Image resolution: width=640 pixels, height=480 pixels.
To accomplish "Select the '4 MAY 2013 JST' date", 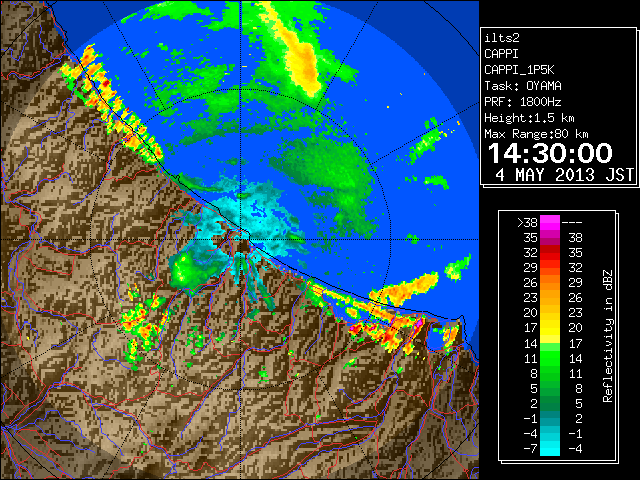I will [x=564, y=175].
